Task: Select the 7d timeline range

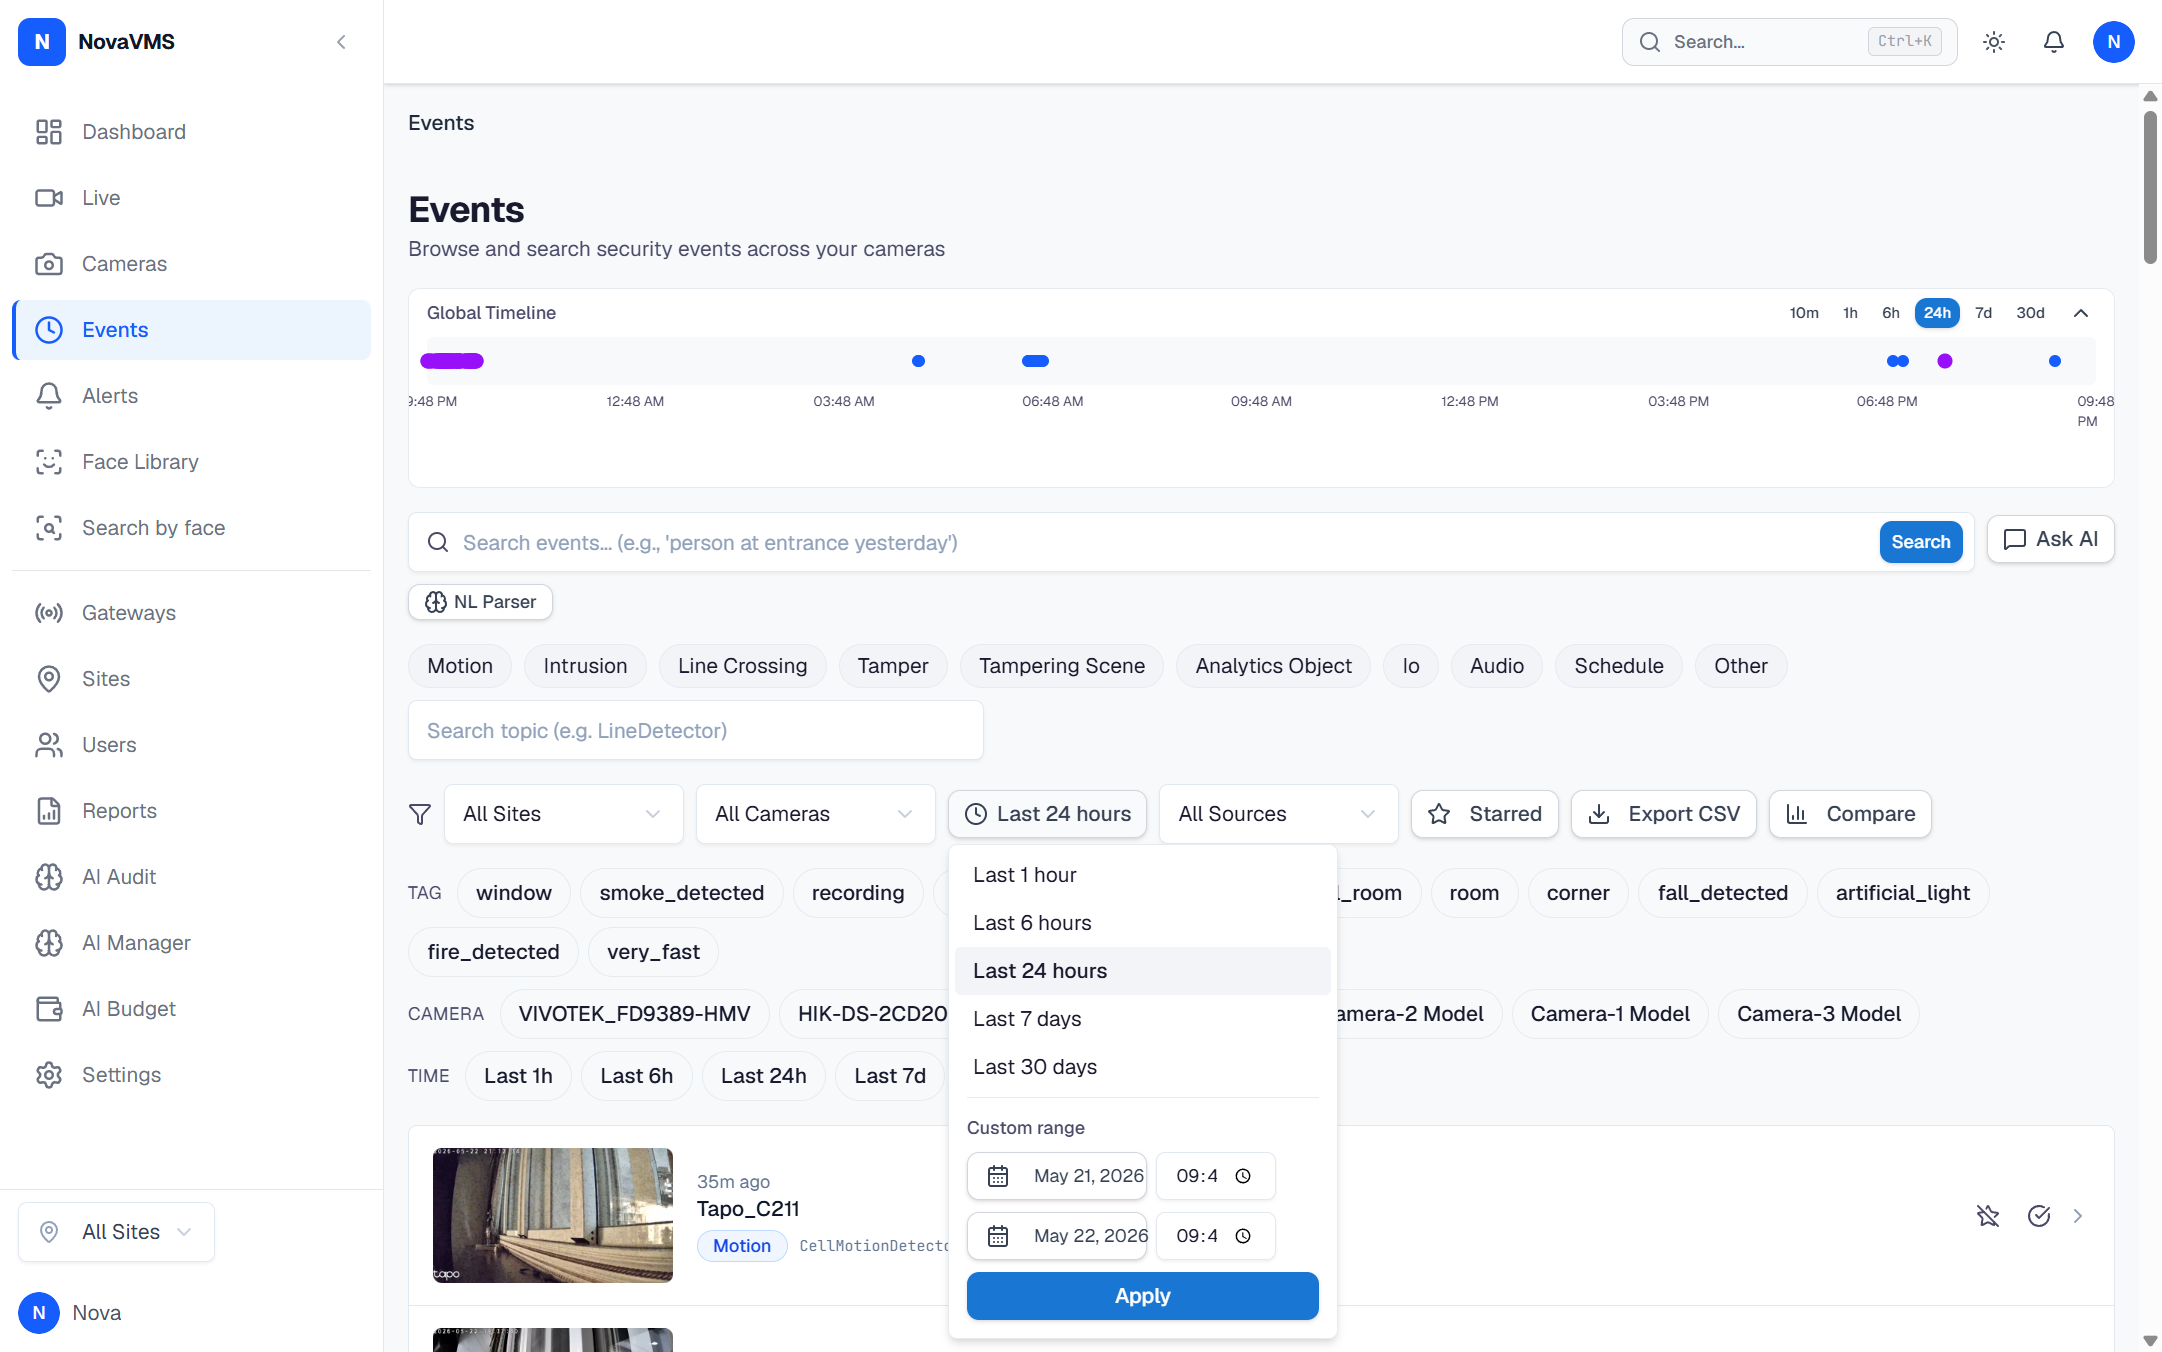Action: click(1984, 313)
